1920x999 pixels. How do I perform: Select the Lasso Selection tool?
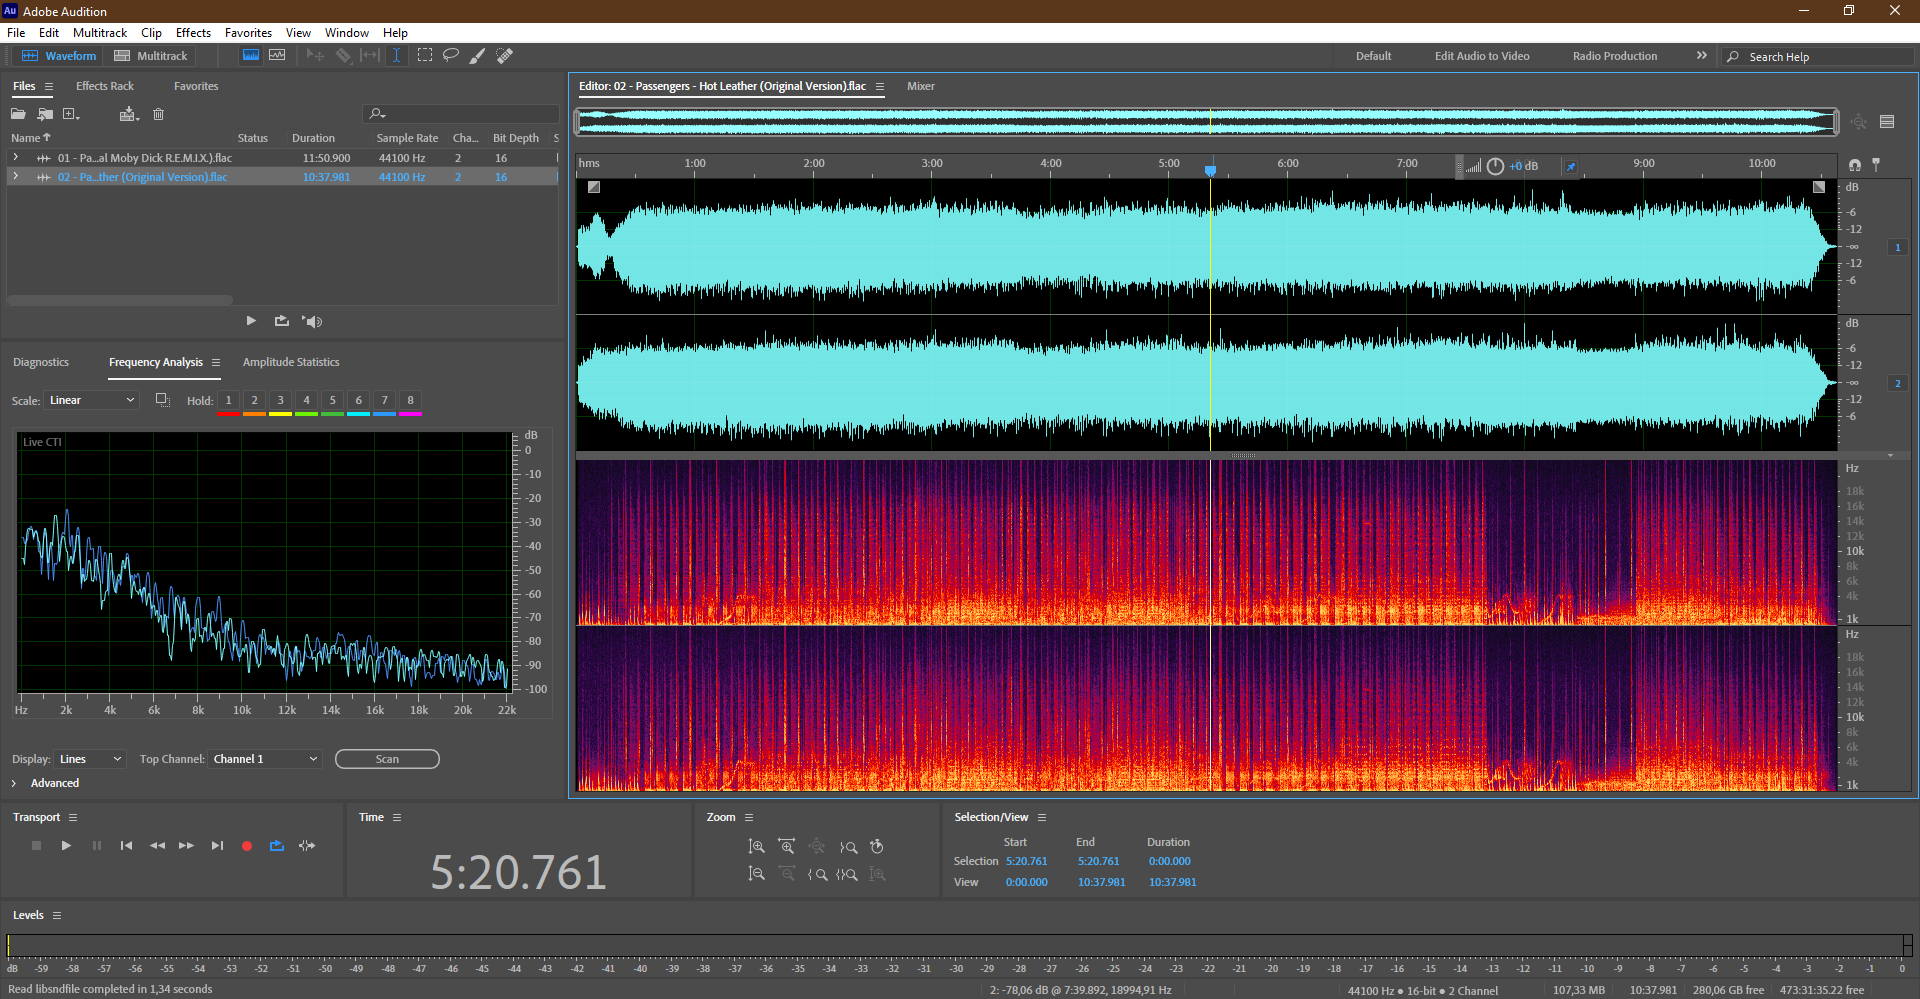[451, 55]
